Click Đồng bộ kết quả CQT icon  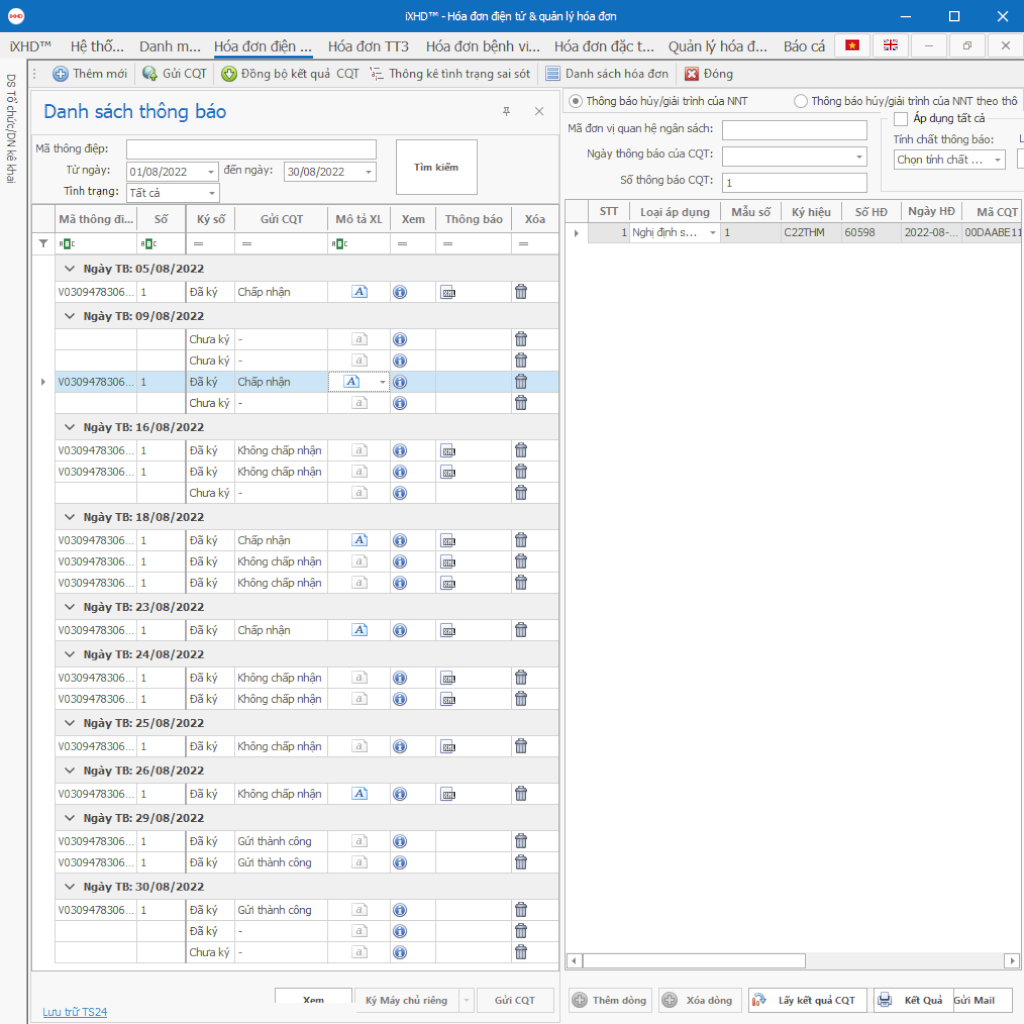pyautogui.click(x=229, y=74)
